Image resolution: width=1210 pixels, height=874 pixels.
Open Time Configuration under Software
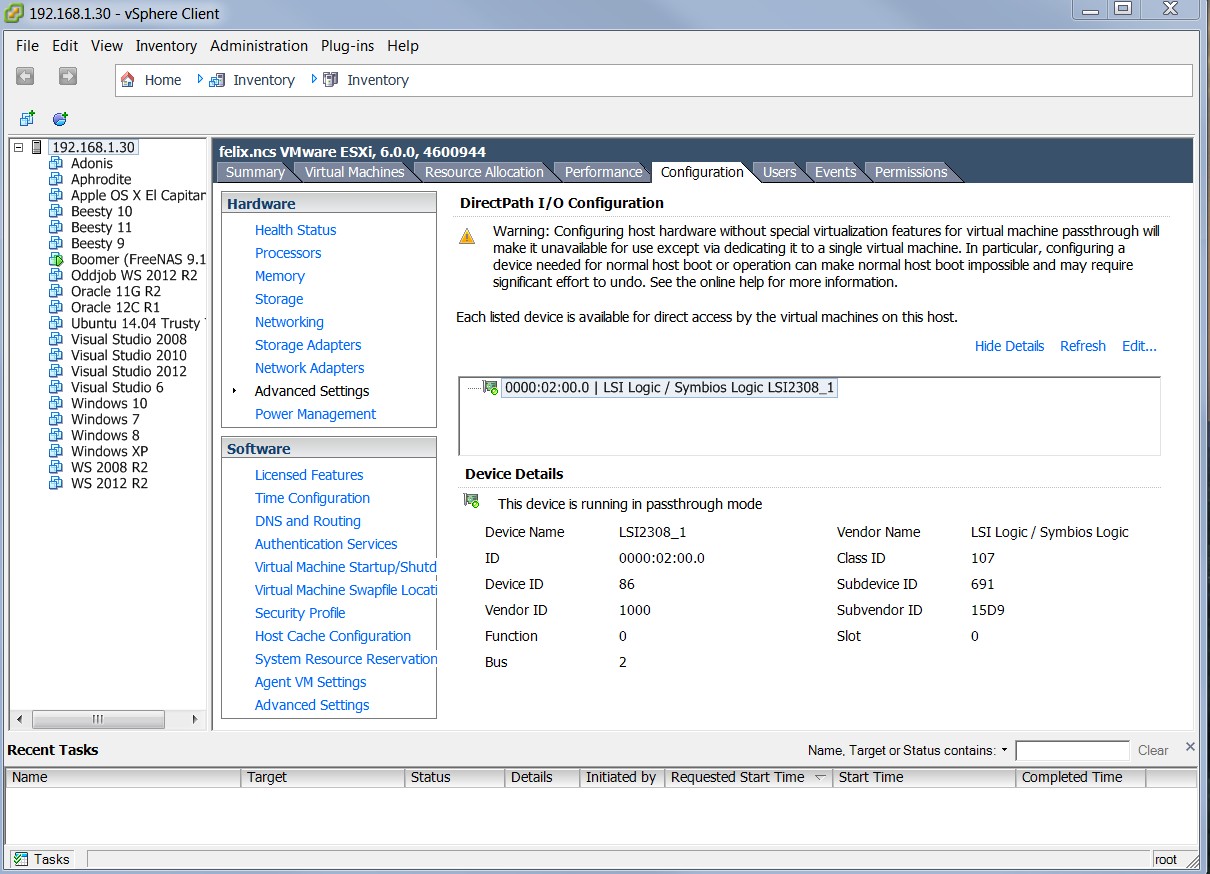tap(312, 498)
